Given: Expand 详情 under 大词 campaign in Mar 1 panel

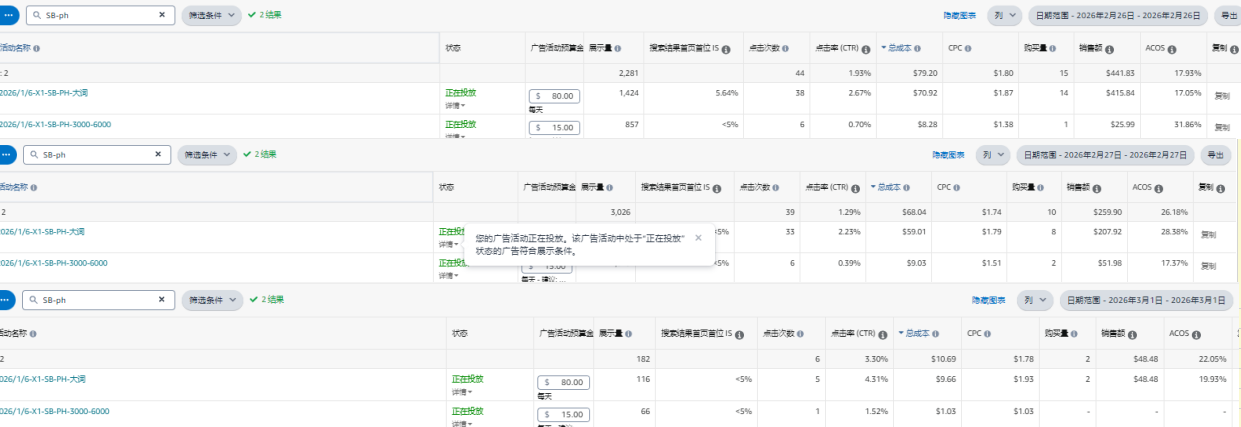Looking at the screenshot, I should (x=459, y=392).
